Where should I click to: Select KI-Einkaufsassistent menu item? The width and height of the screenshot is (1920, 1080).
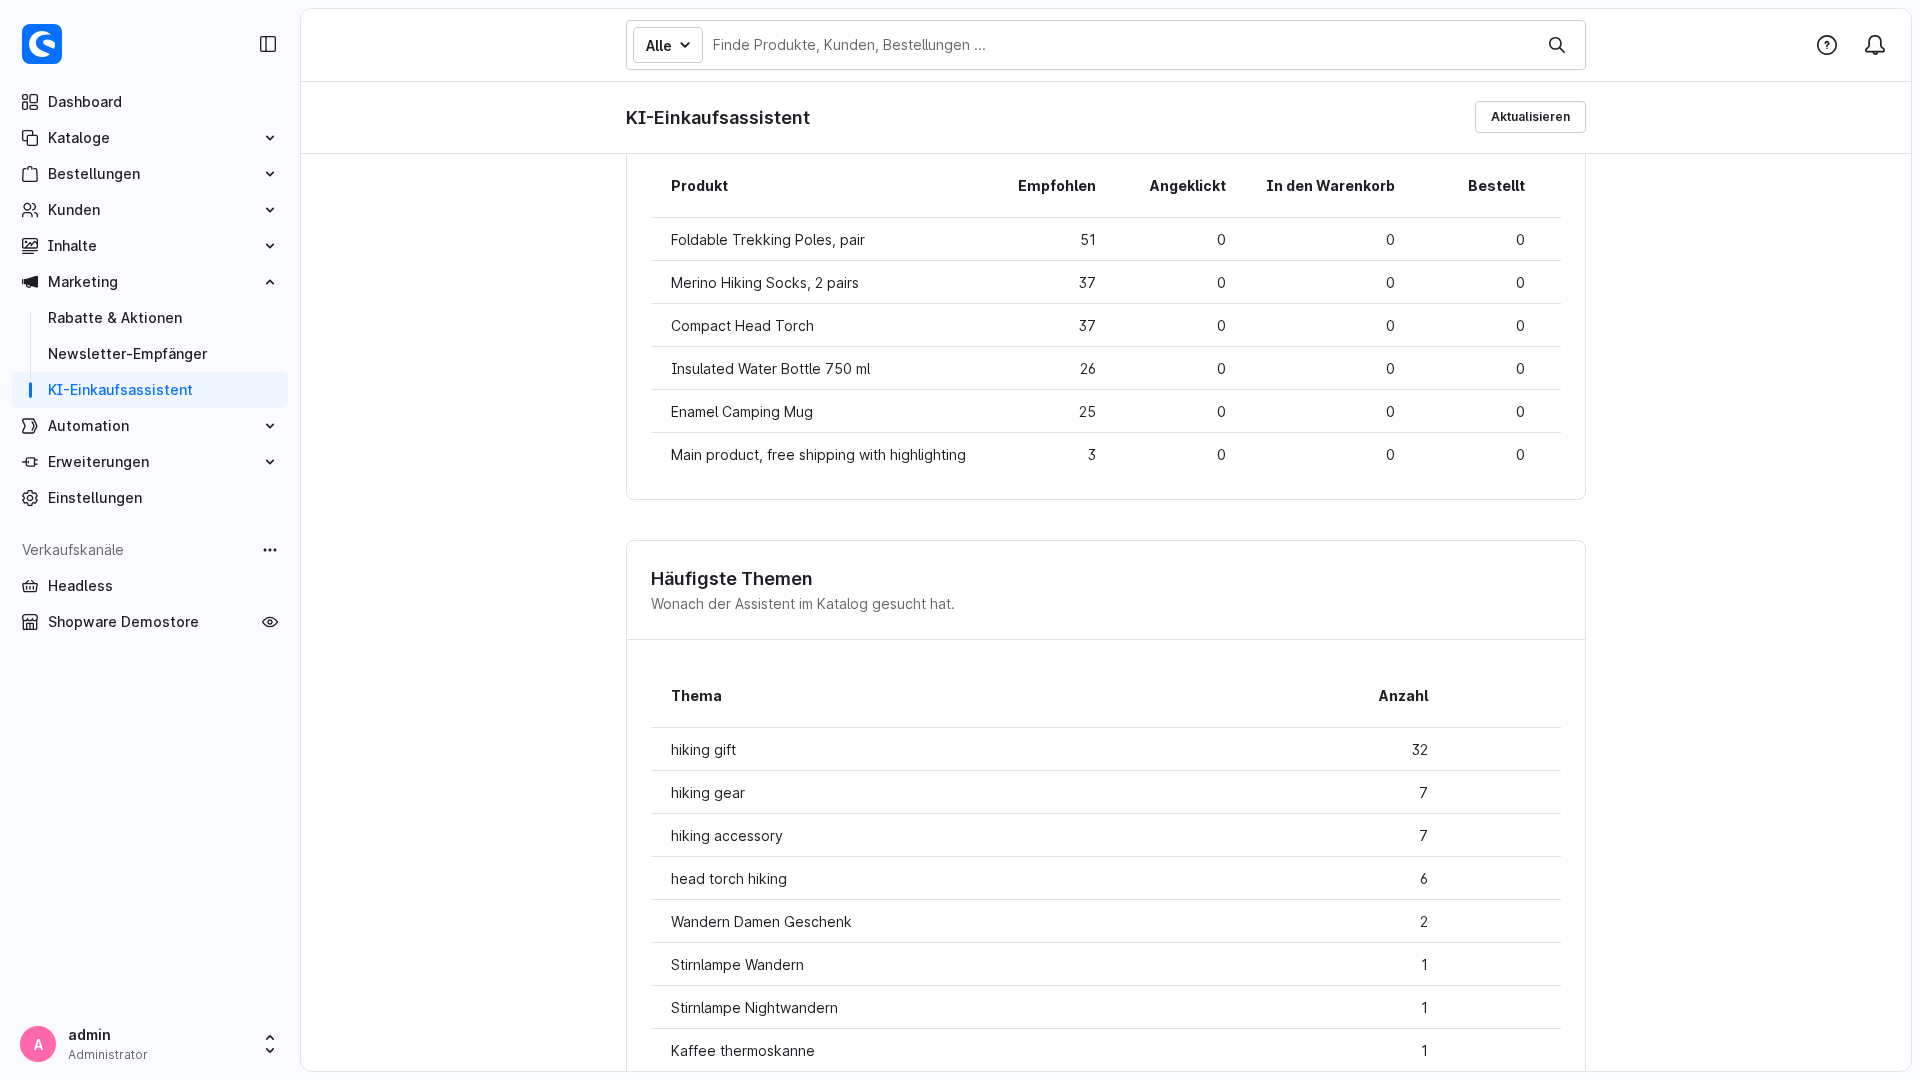tap(150, 390)
